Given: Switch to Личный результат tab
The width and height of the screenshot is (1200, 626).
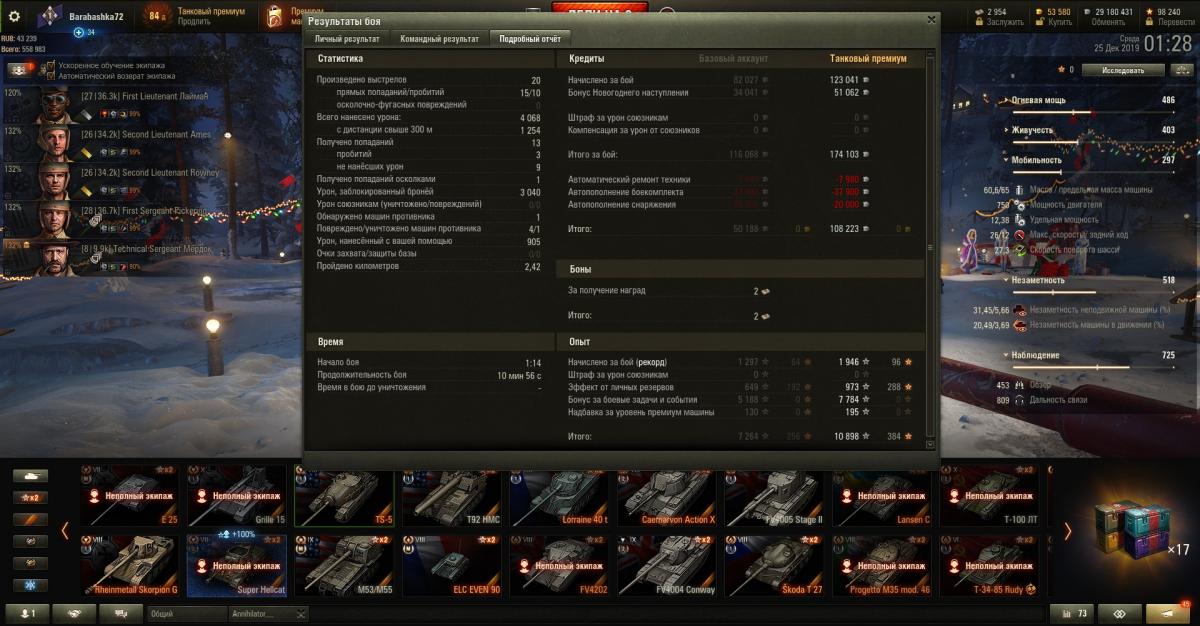Looking at the screenshot, I should [x=347, y=39].
